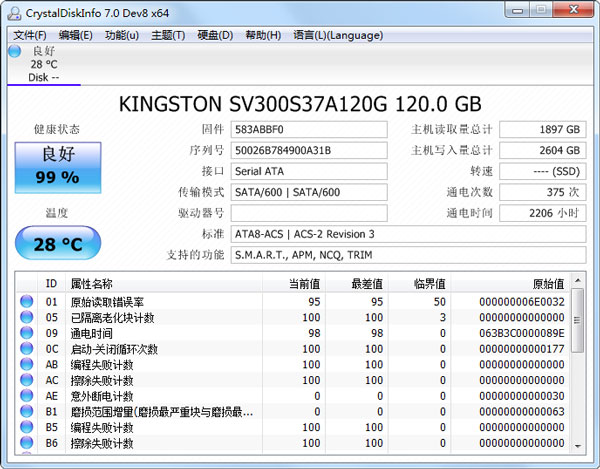Open the 编辑(E) menu
The image size is (600, 469).
point(75,35)
